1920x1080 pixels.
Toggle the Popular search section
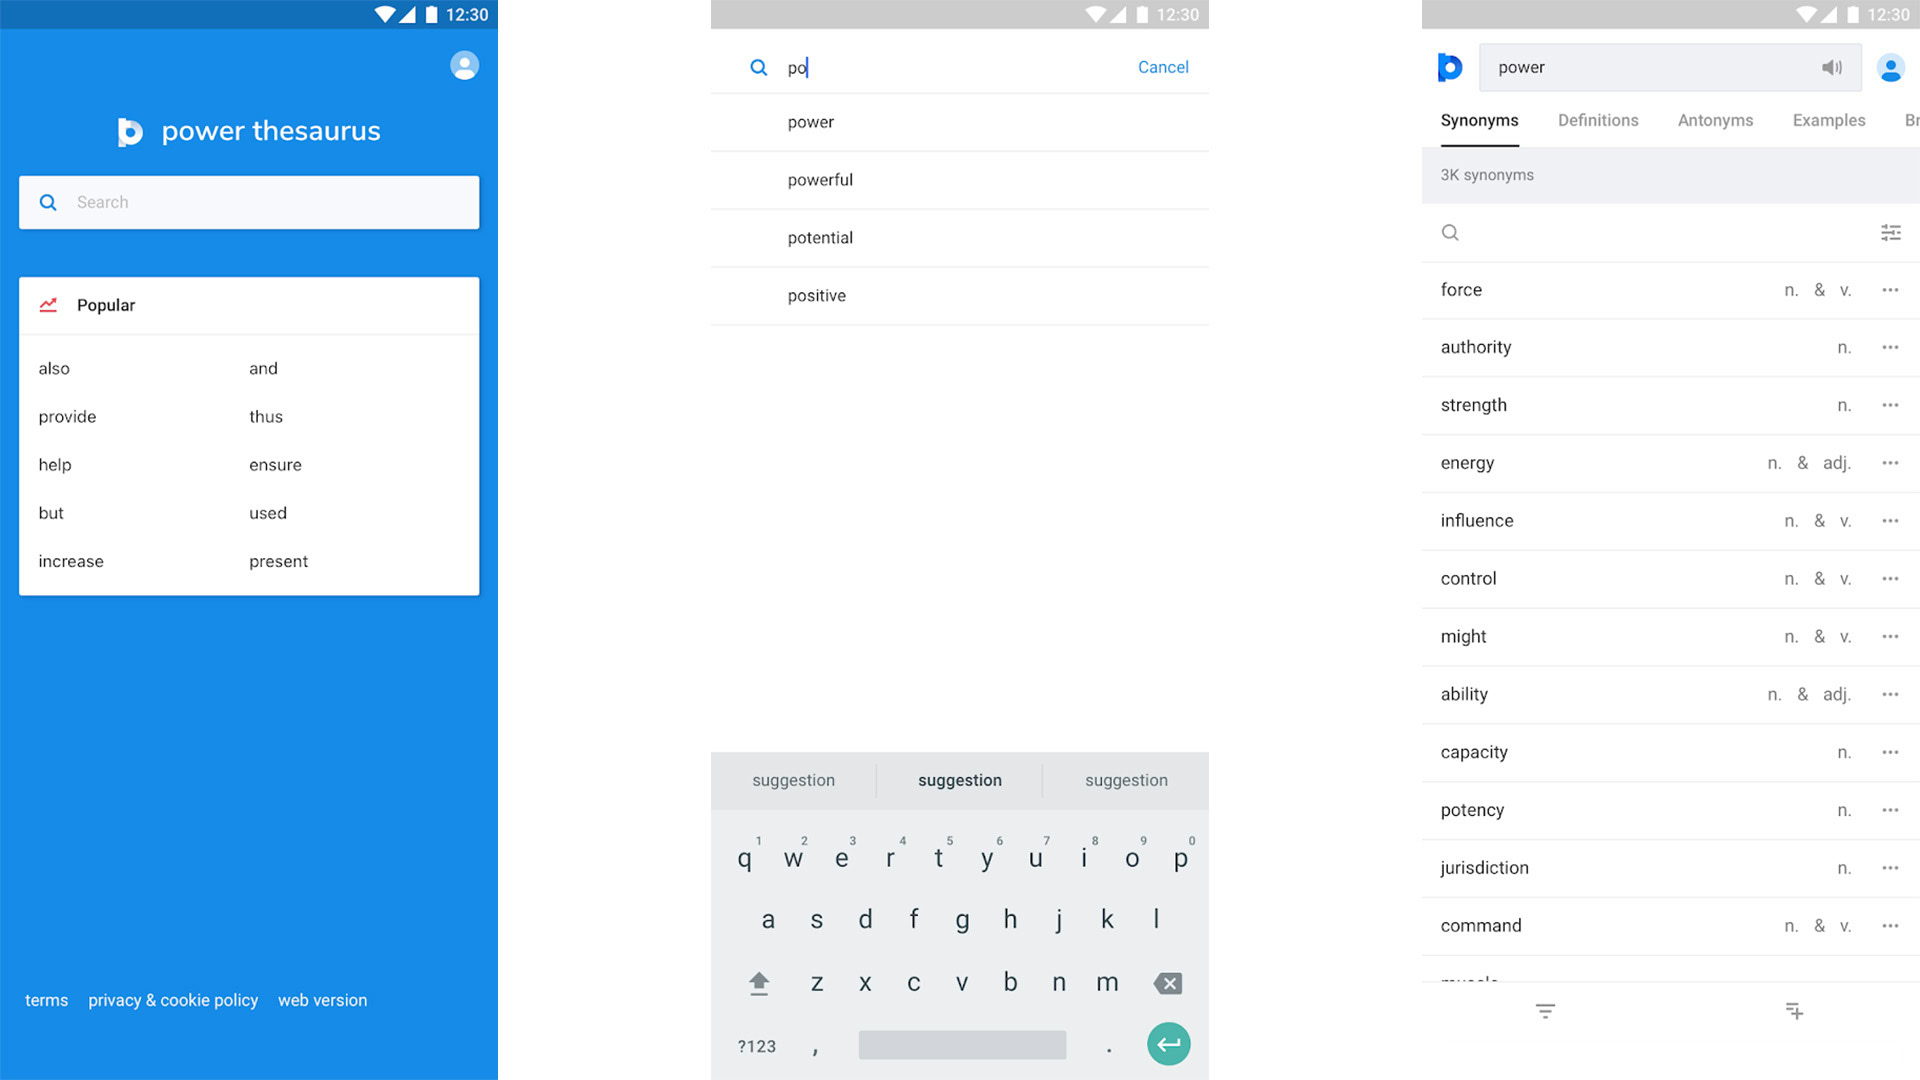104,305
